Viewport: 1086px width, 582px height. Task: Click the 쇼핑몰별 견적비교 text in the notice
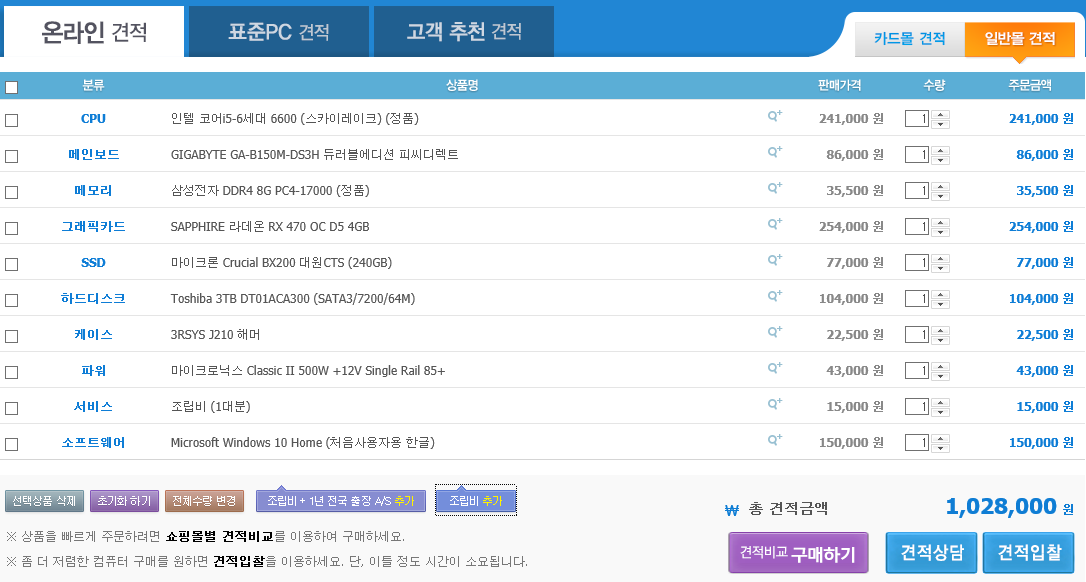pos(220,536)
